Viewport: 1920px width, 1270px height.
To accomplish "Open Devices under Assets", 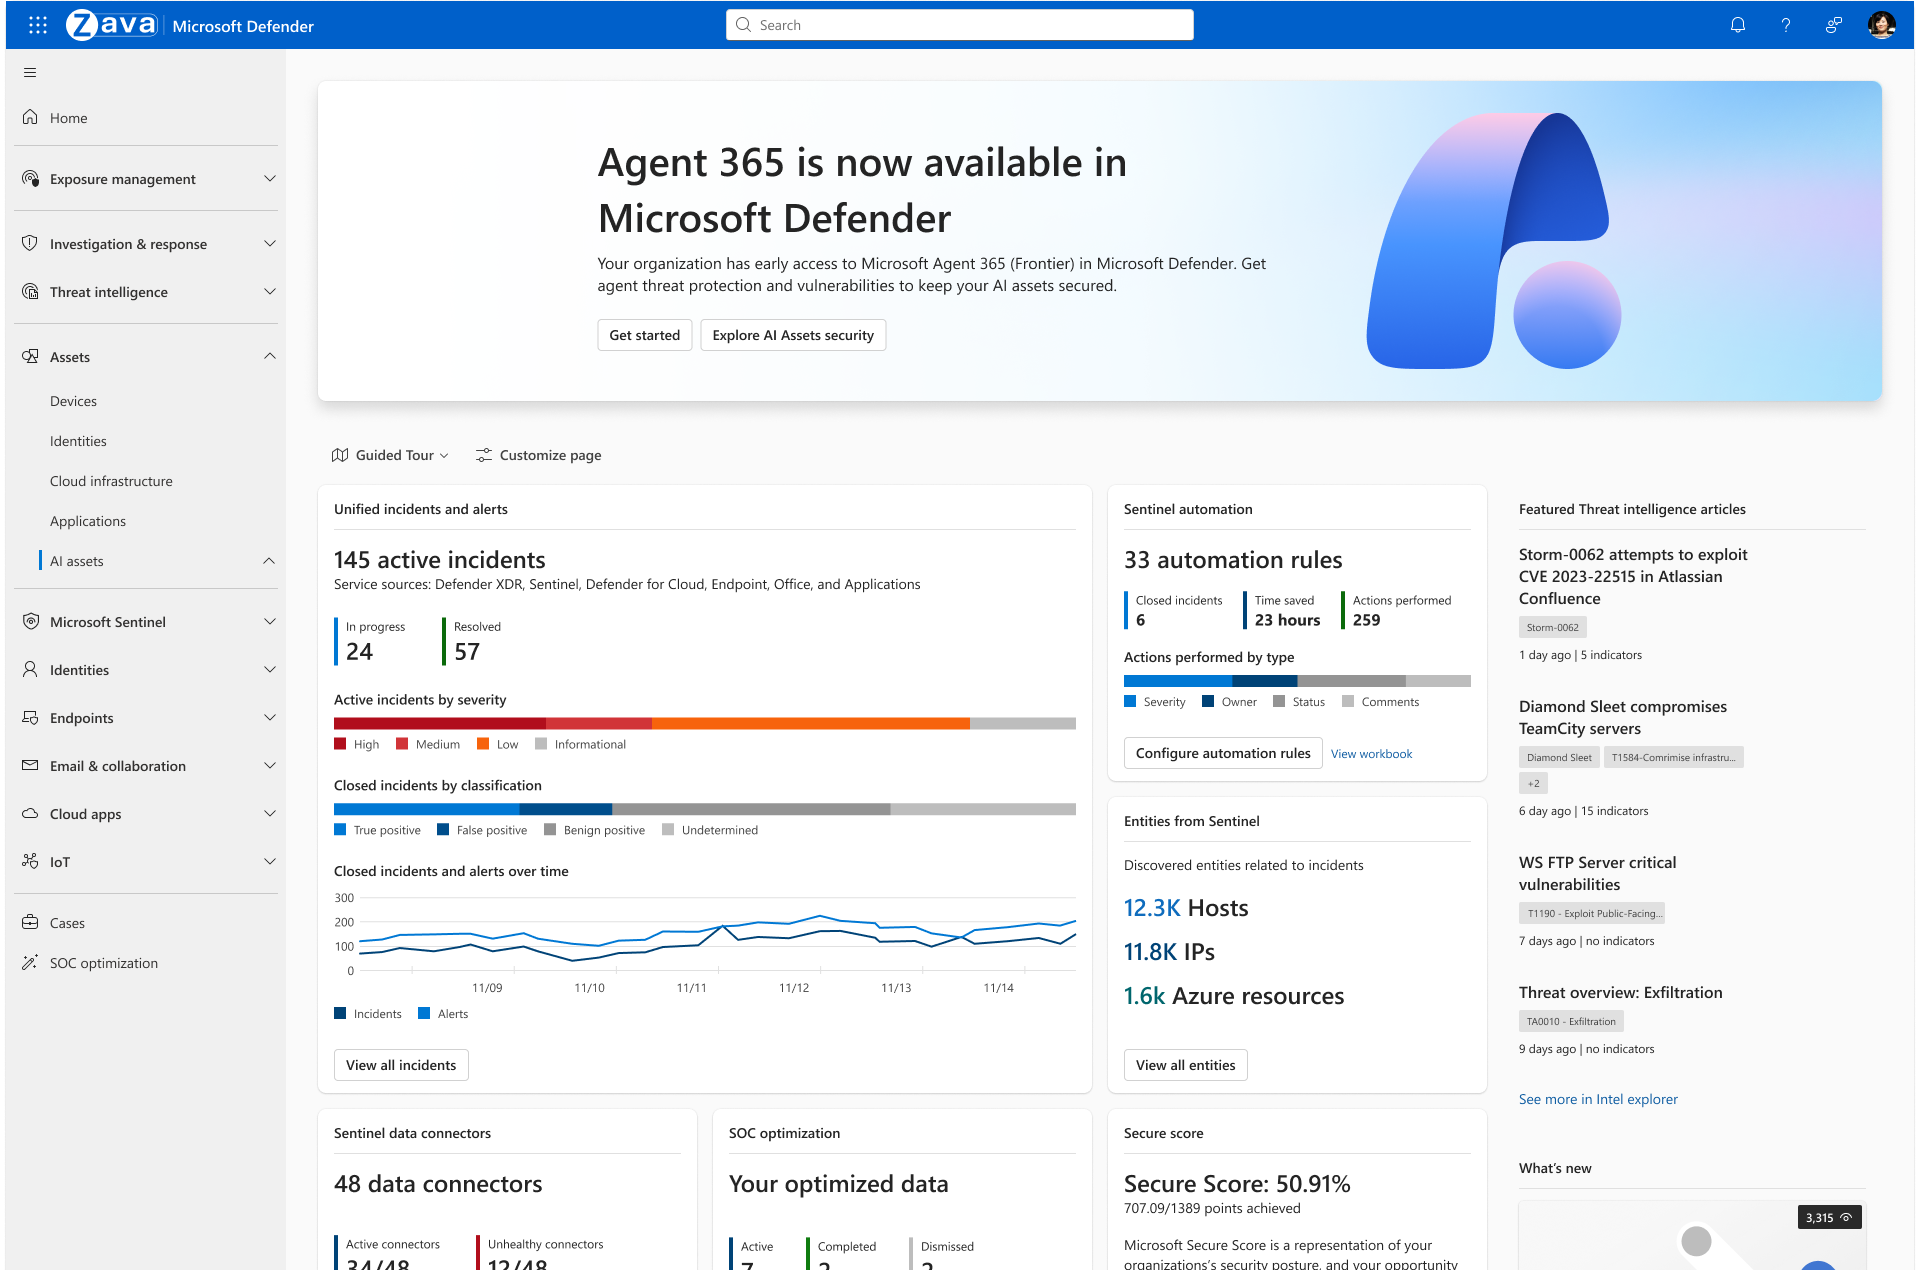I will point(73,401).
